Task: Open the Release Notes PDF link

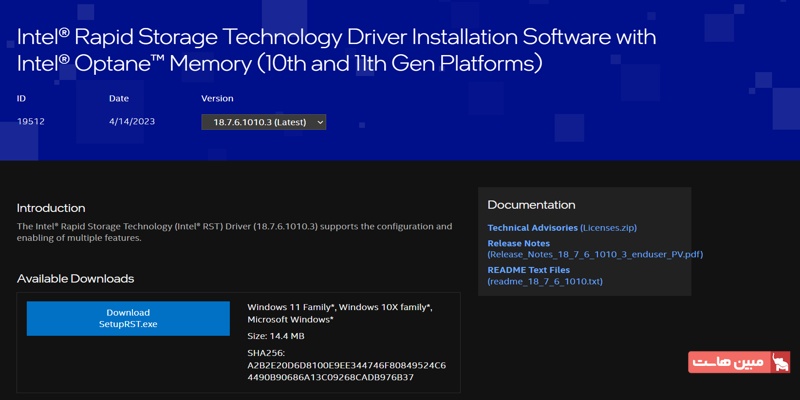Action: 595,249
